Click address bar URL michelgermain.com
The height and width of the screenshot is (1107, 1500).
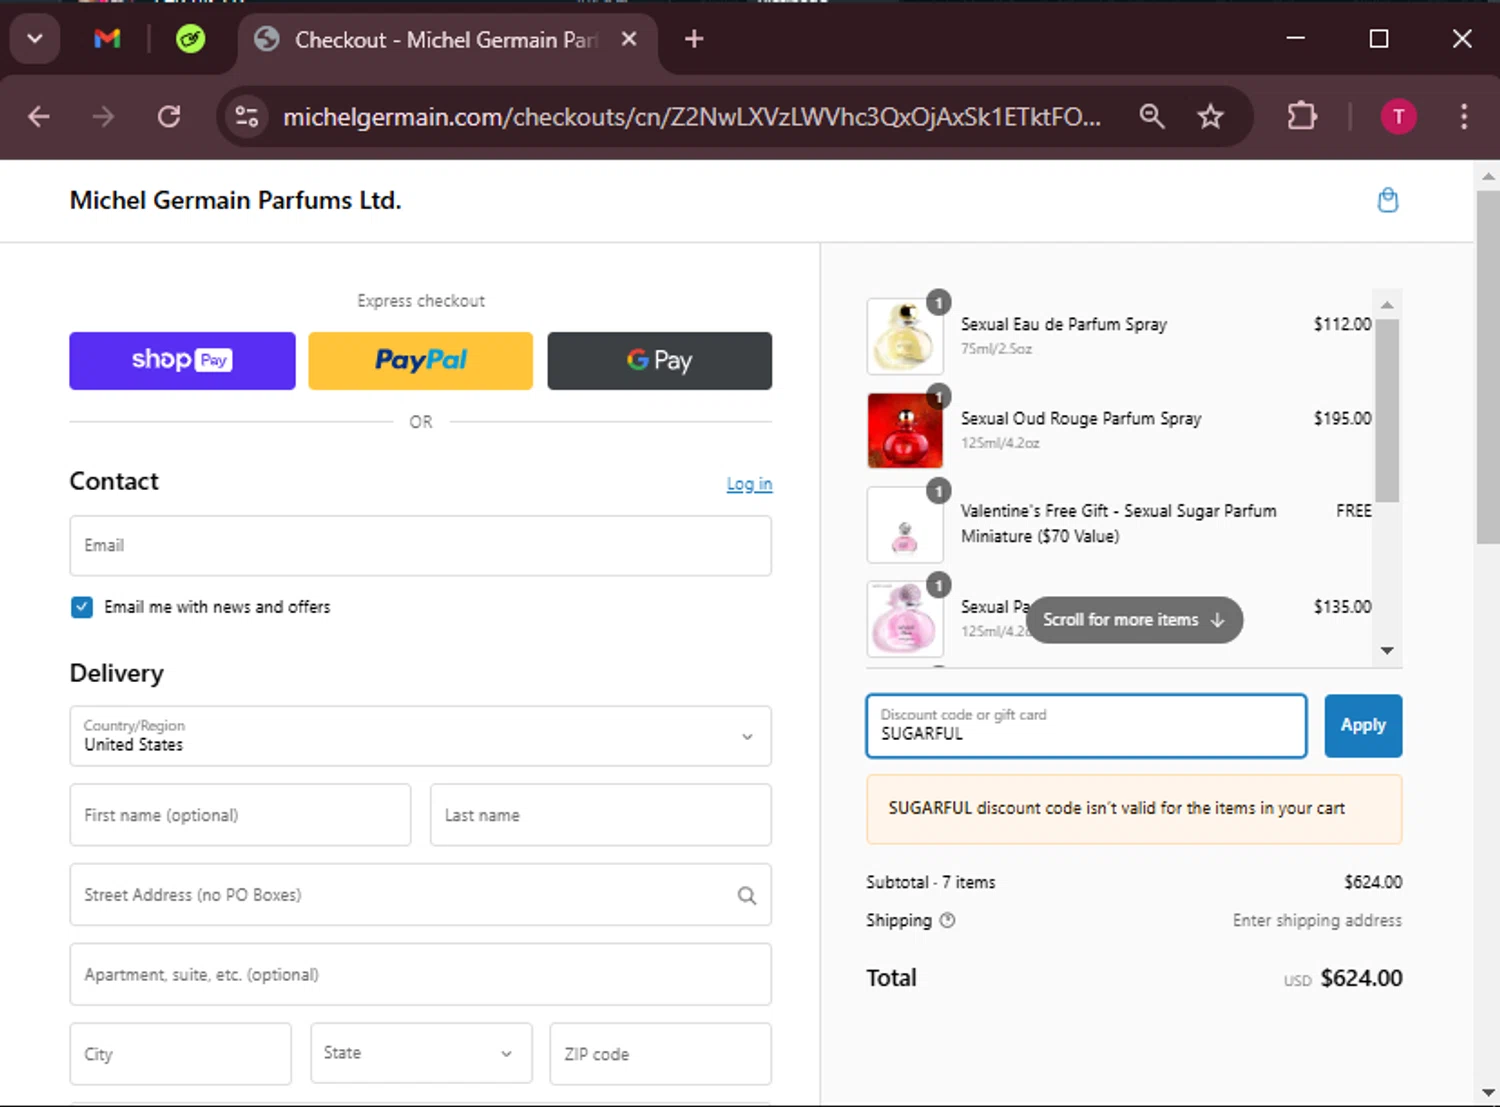(x=692, y=117)
